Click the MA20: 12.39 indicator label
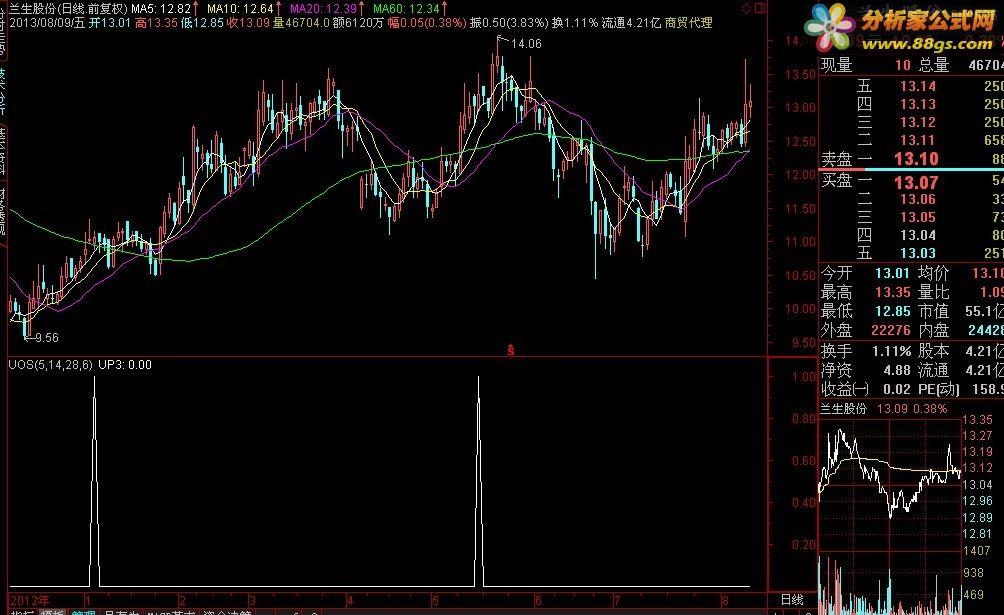 click(323, 9)
